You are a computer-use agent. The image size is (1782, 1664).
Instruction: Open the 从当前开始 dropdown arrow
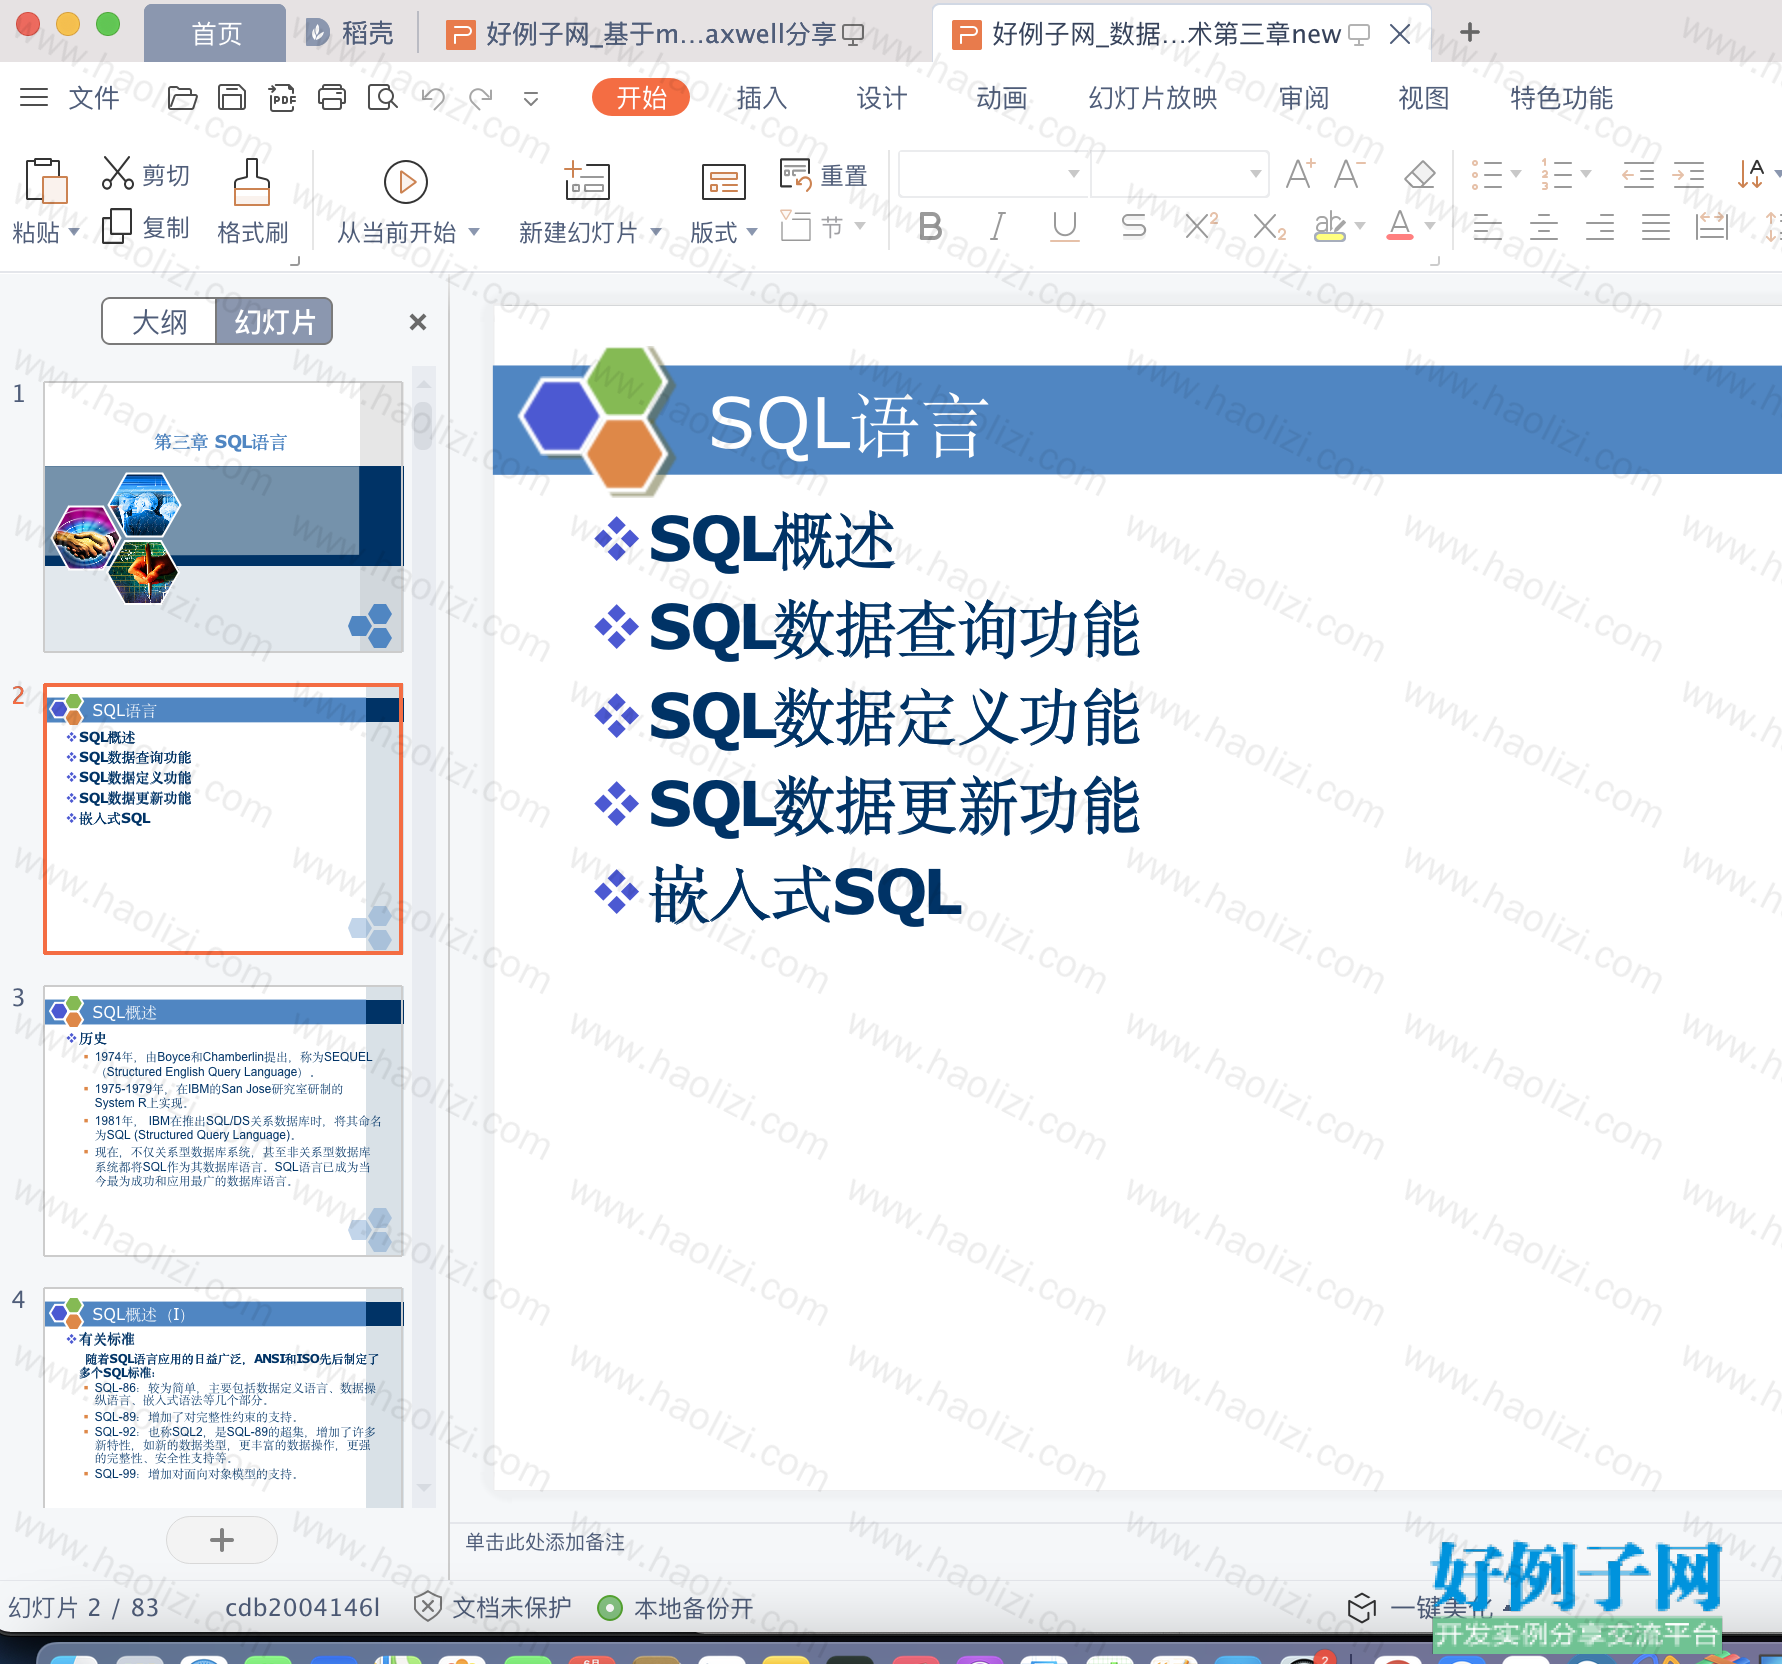point(474,232)
